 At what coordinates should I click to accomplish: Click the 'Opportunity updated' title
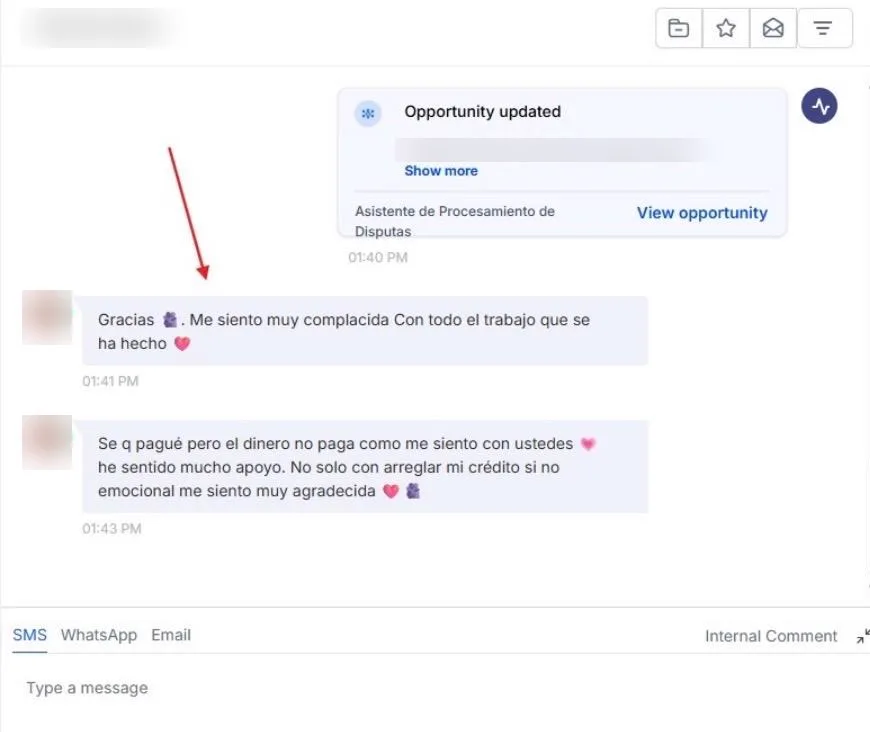pyautogui.click(x=482, y=112)
